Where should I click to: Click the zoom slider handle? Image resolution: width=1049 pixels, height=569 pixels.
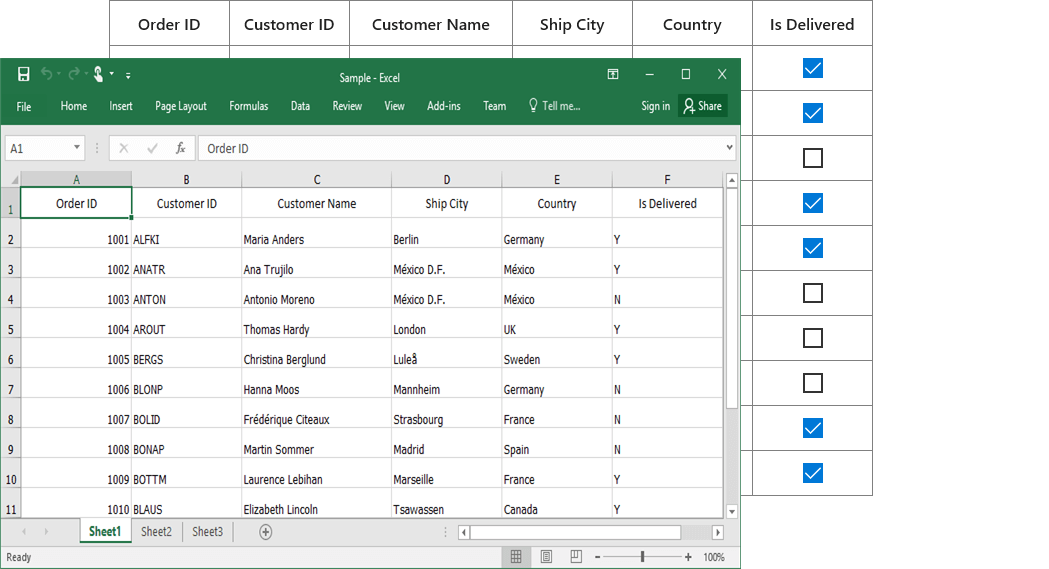[x=642, y=556]
